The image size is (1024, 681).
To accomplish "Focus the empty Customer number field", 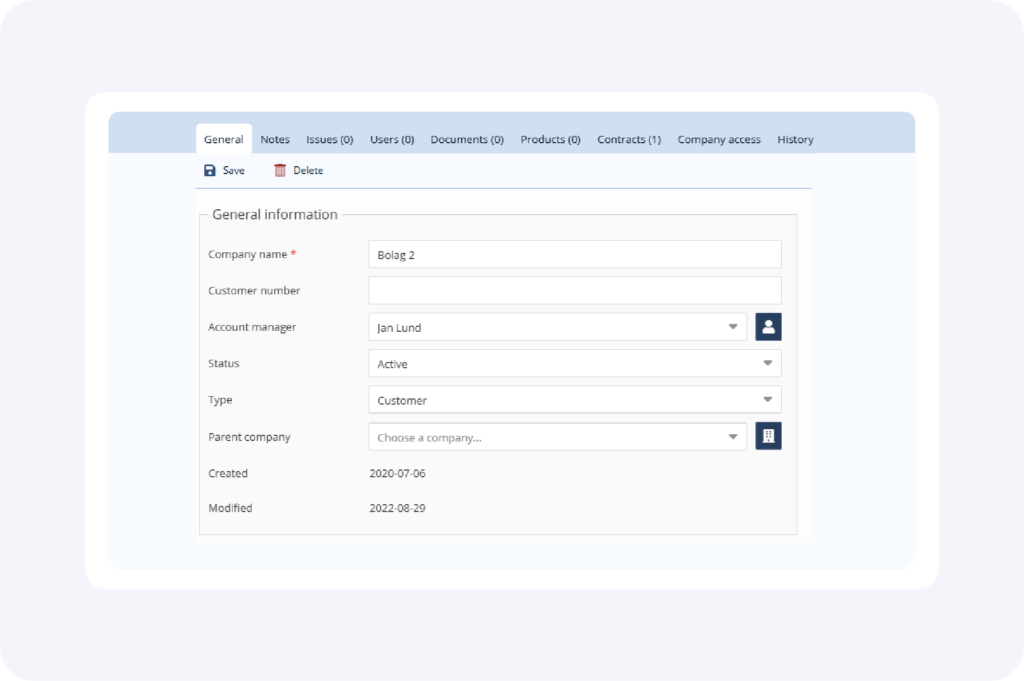I will click(574, 291).
